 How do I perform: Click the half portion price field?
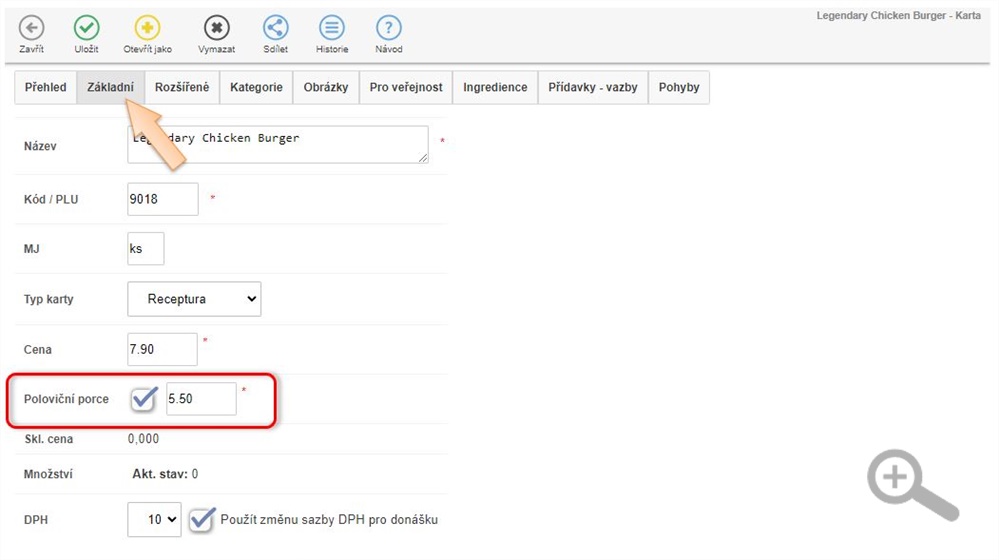tap(201, 399)
